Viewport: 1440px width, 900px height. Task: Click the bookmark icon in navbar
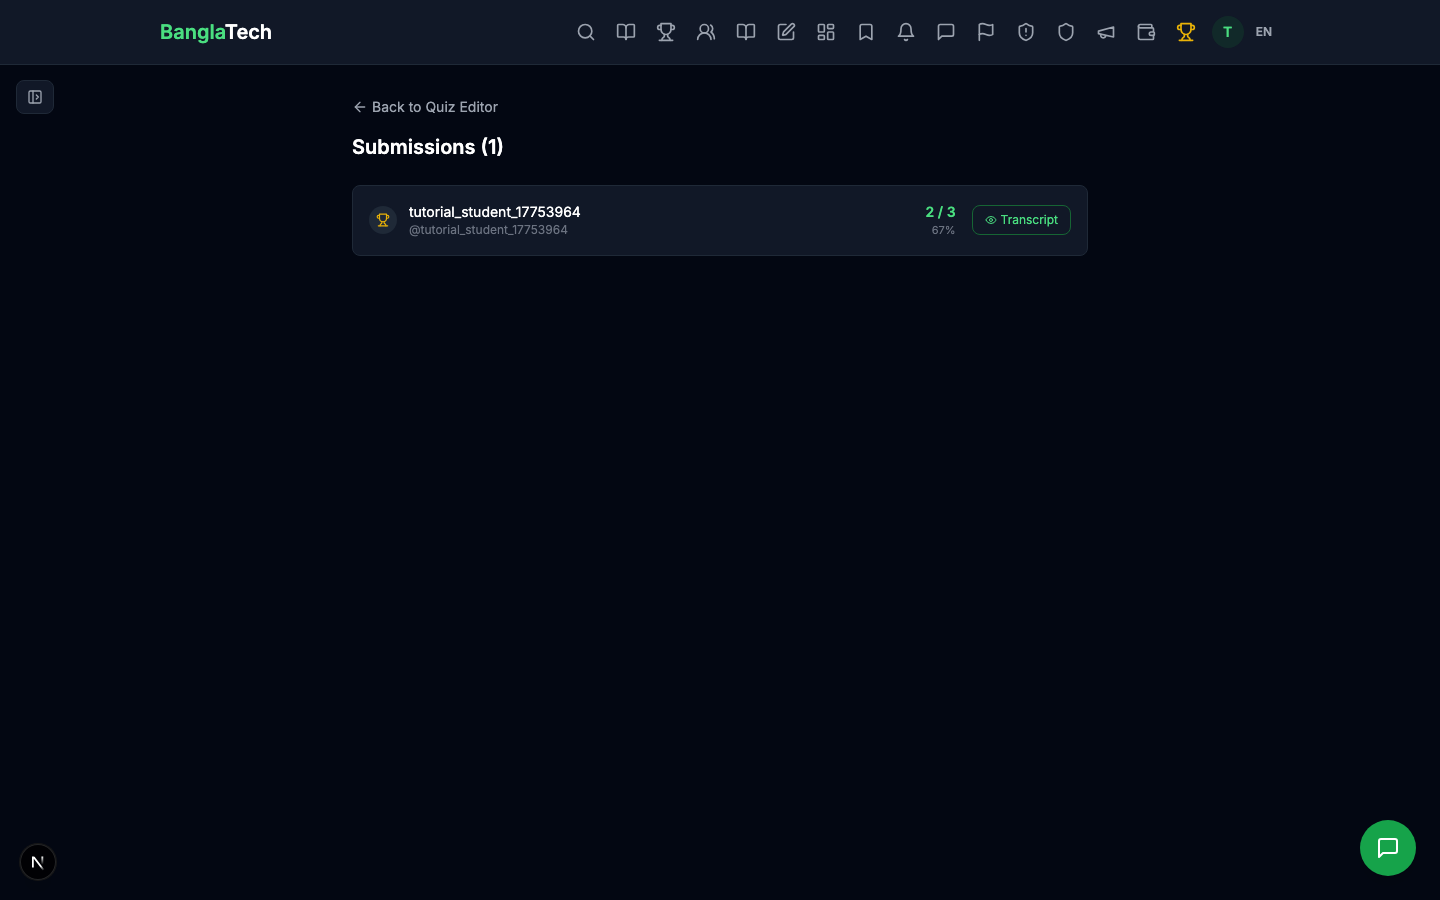[866, 32]
